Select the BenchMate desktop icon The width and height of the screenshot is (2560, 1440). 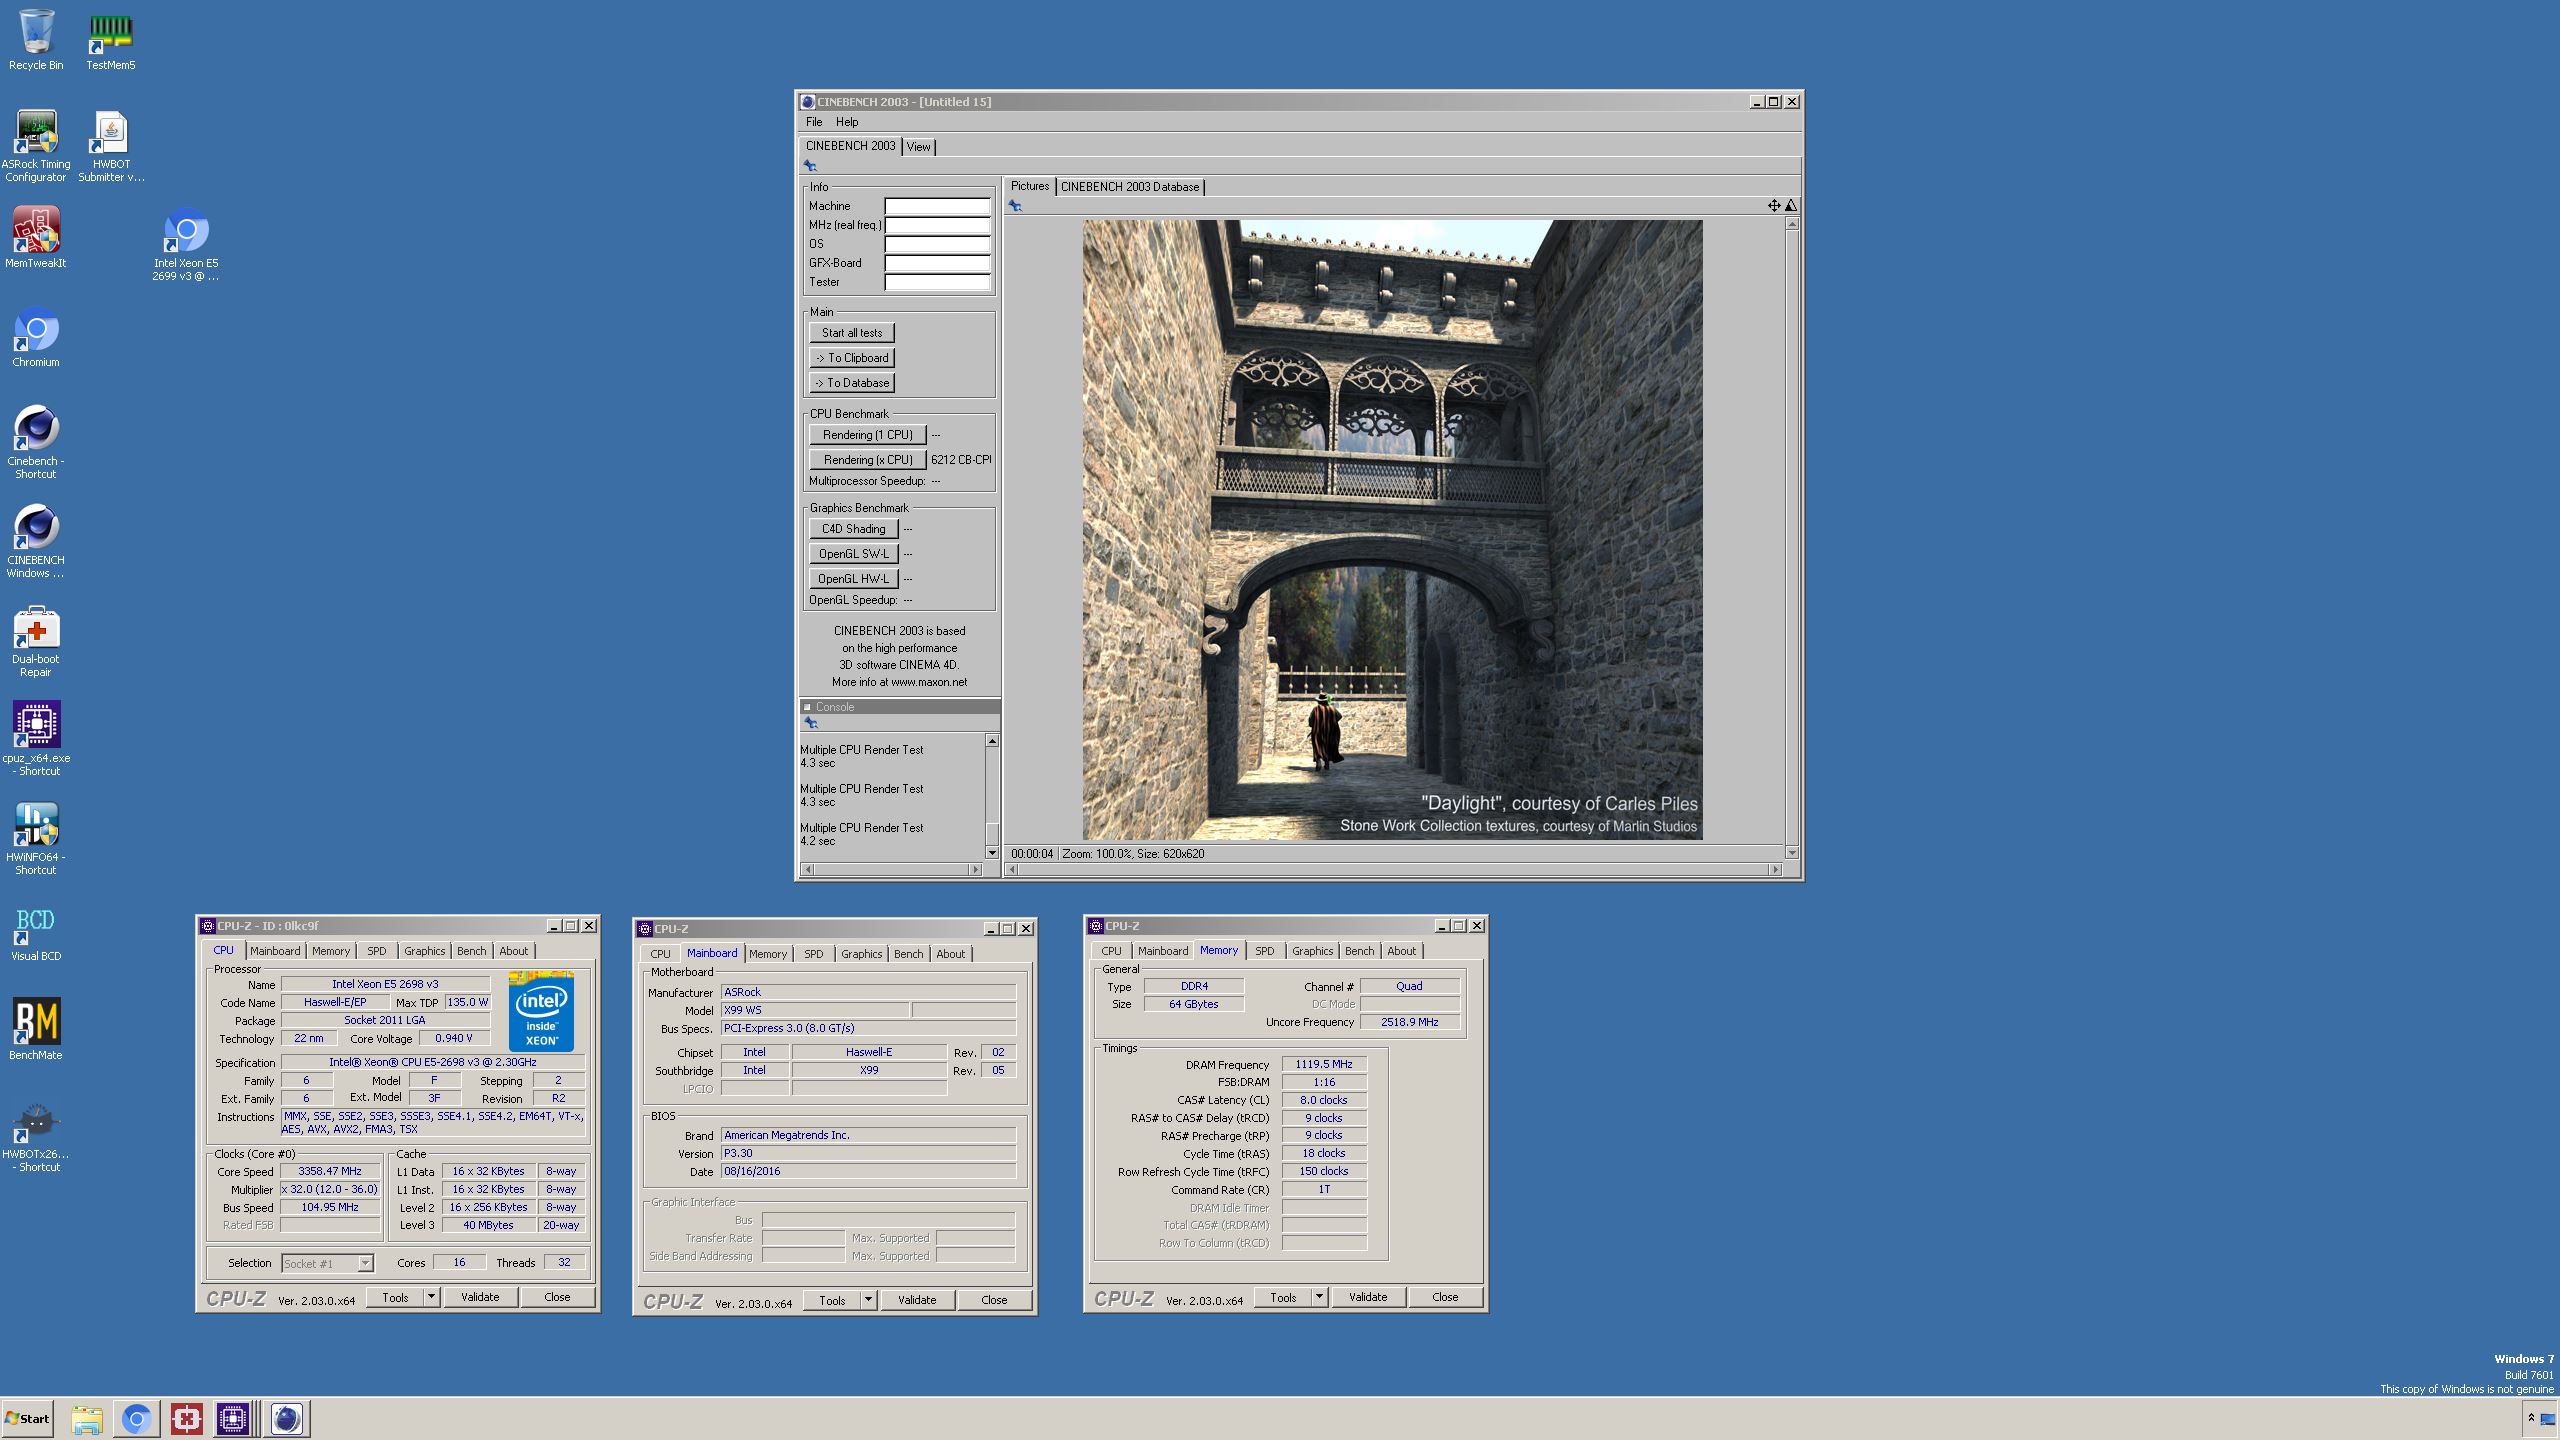(x=36, y=1029)
